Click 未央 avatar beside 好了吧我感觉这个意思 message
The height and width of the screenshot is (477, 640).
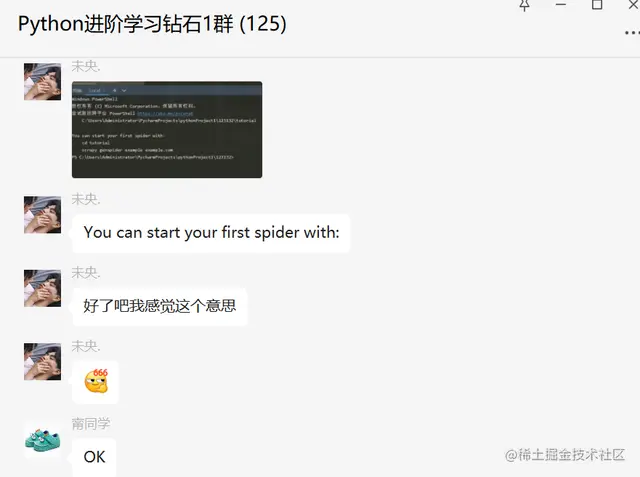(42, 288)
